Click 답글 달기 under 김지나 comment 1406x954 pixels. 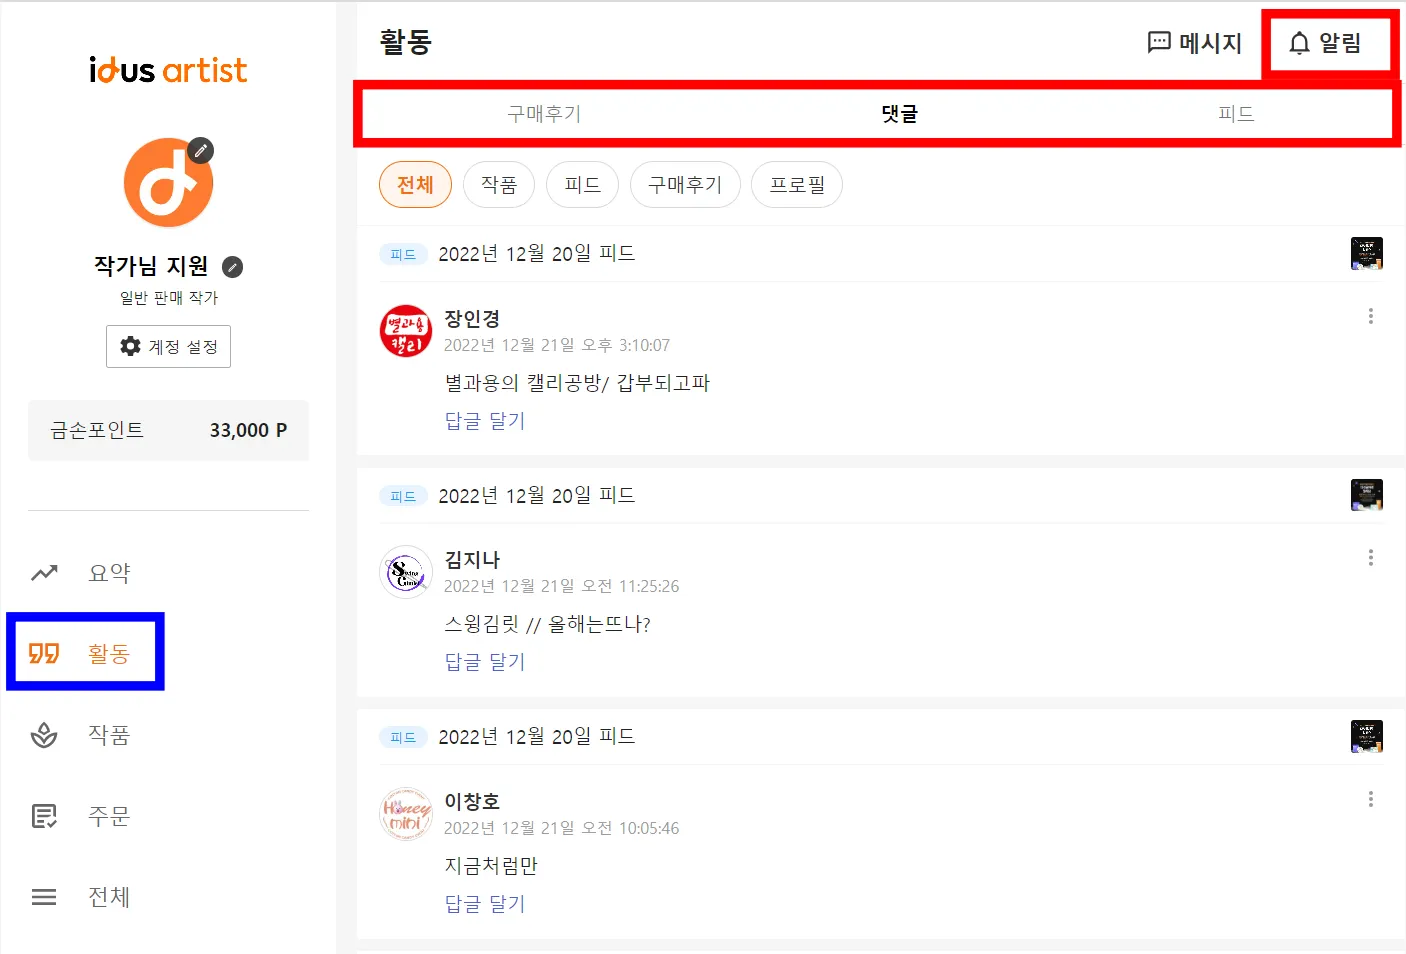485,662
